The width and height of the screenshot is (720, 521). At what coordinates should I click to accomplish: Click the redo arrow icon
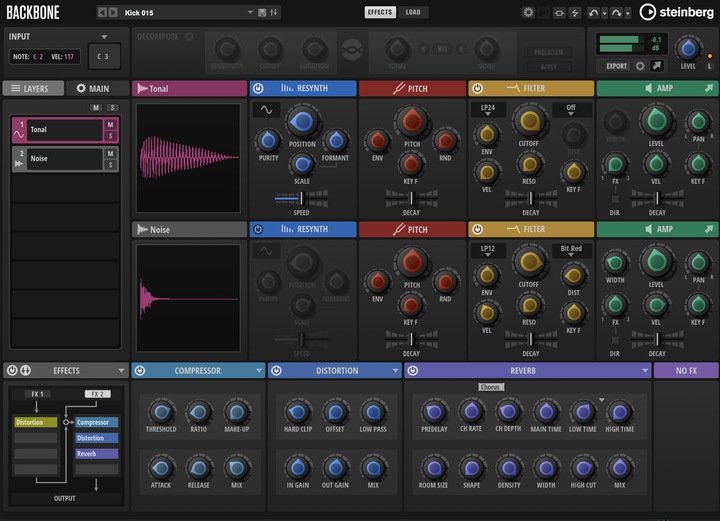(616, 13)
